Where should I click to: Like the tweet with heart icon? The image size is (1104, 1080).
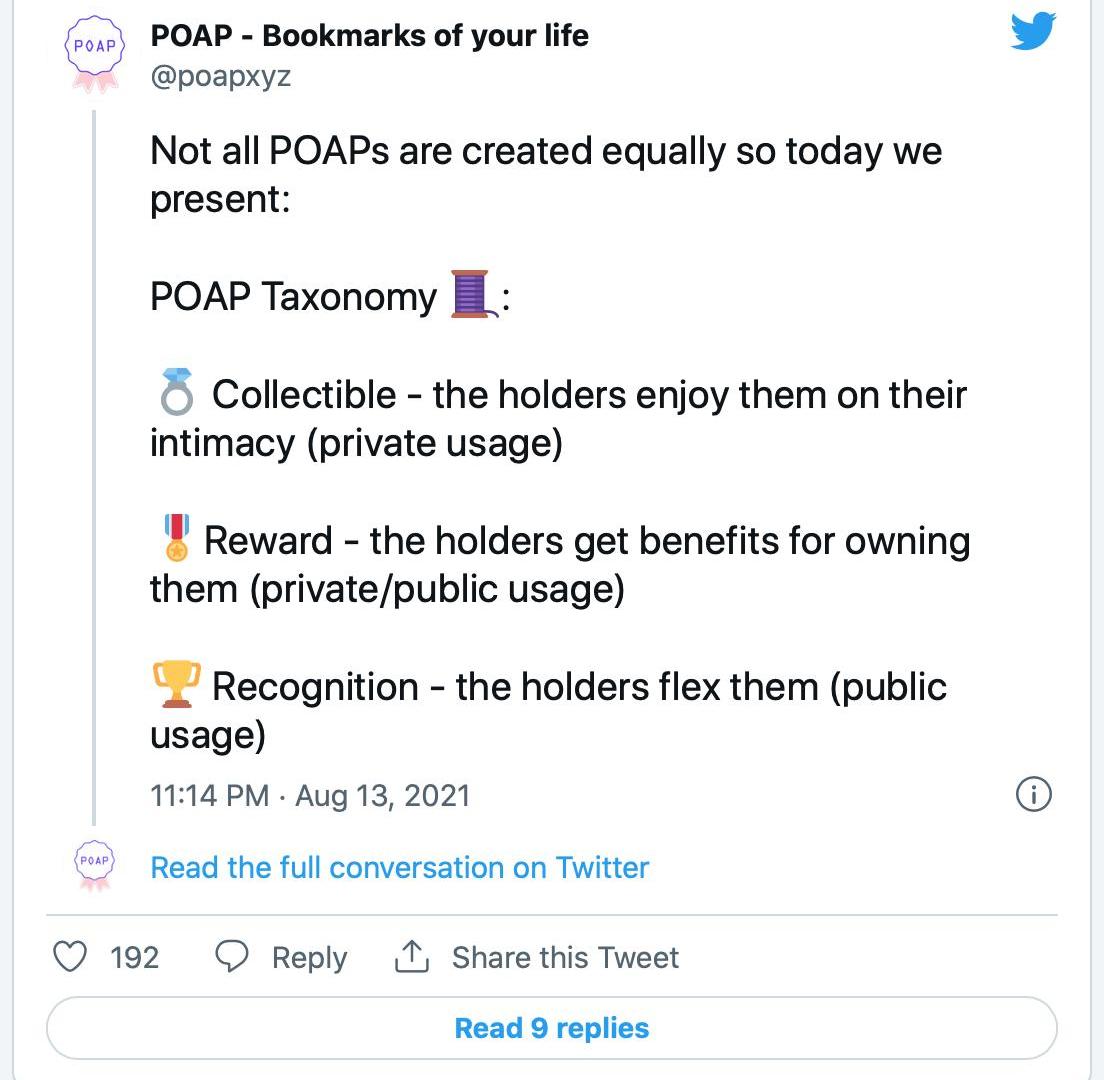pos(70,957)
